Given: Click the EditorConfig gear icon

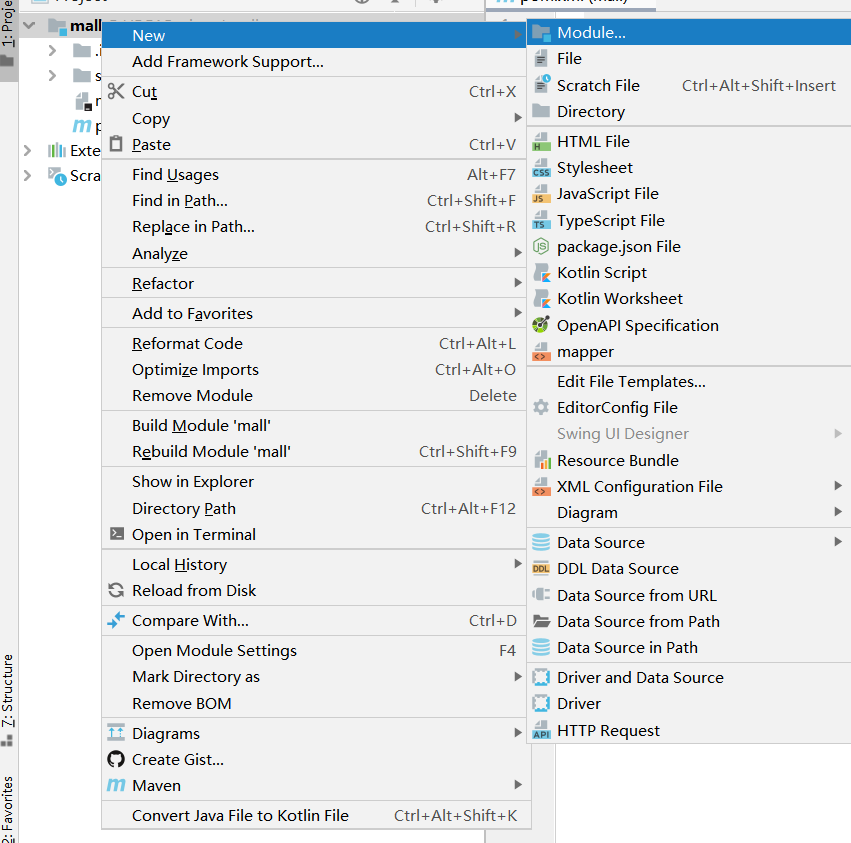Looking at the screenshot, I should coord(541,408).
